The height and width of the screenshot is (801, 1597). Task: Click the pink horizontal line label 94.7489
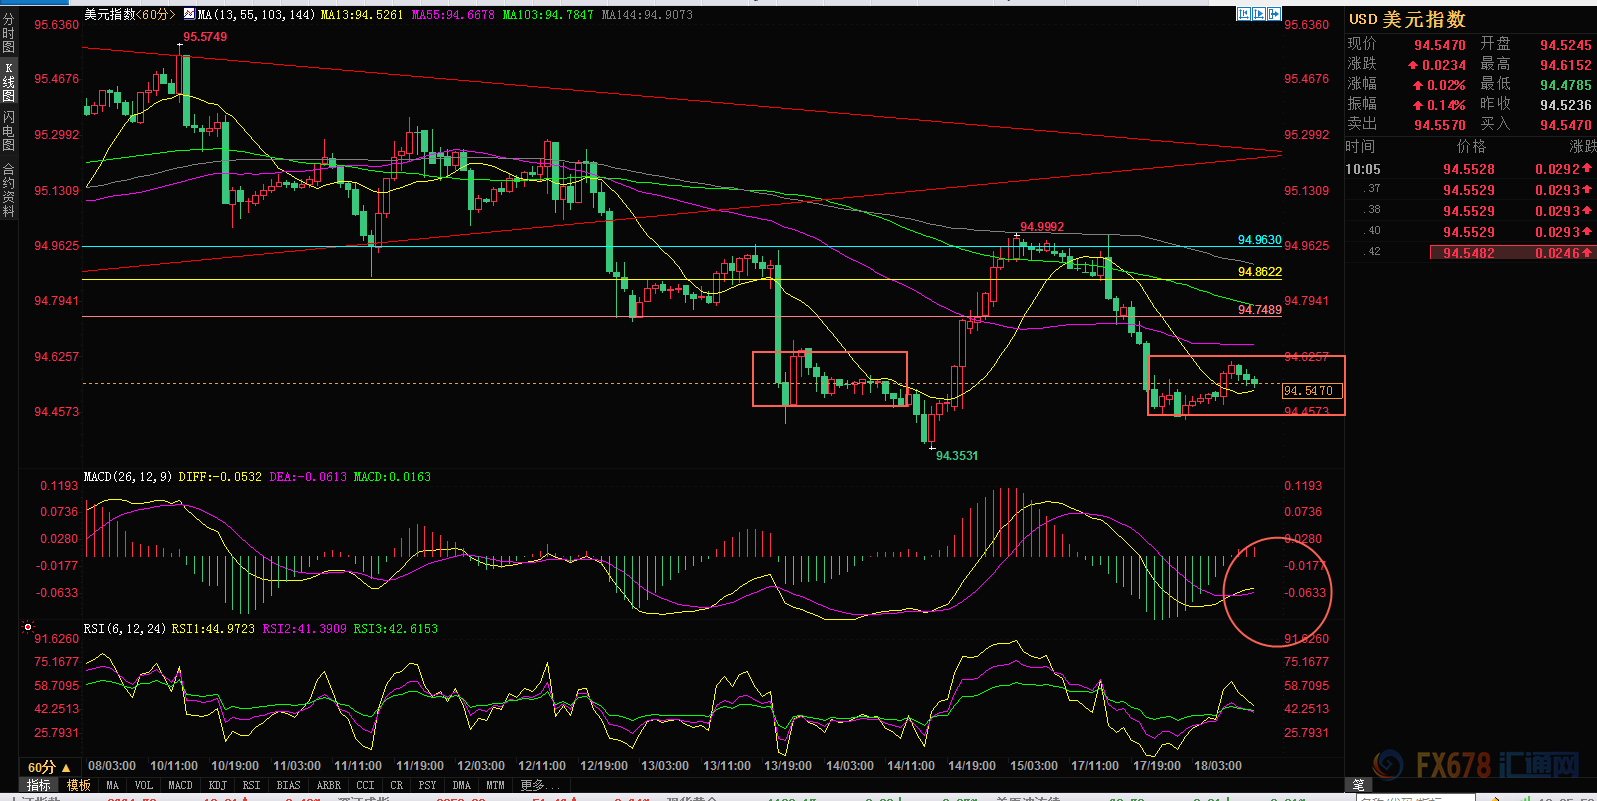1259,310
